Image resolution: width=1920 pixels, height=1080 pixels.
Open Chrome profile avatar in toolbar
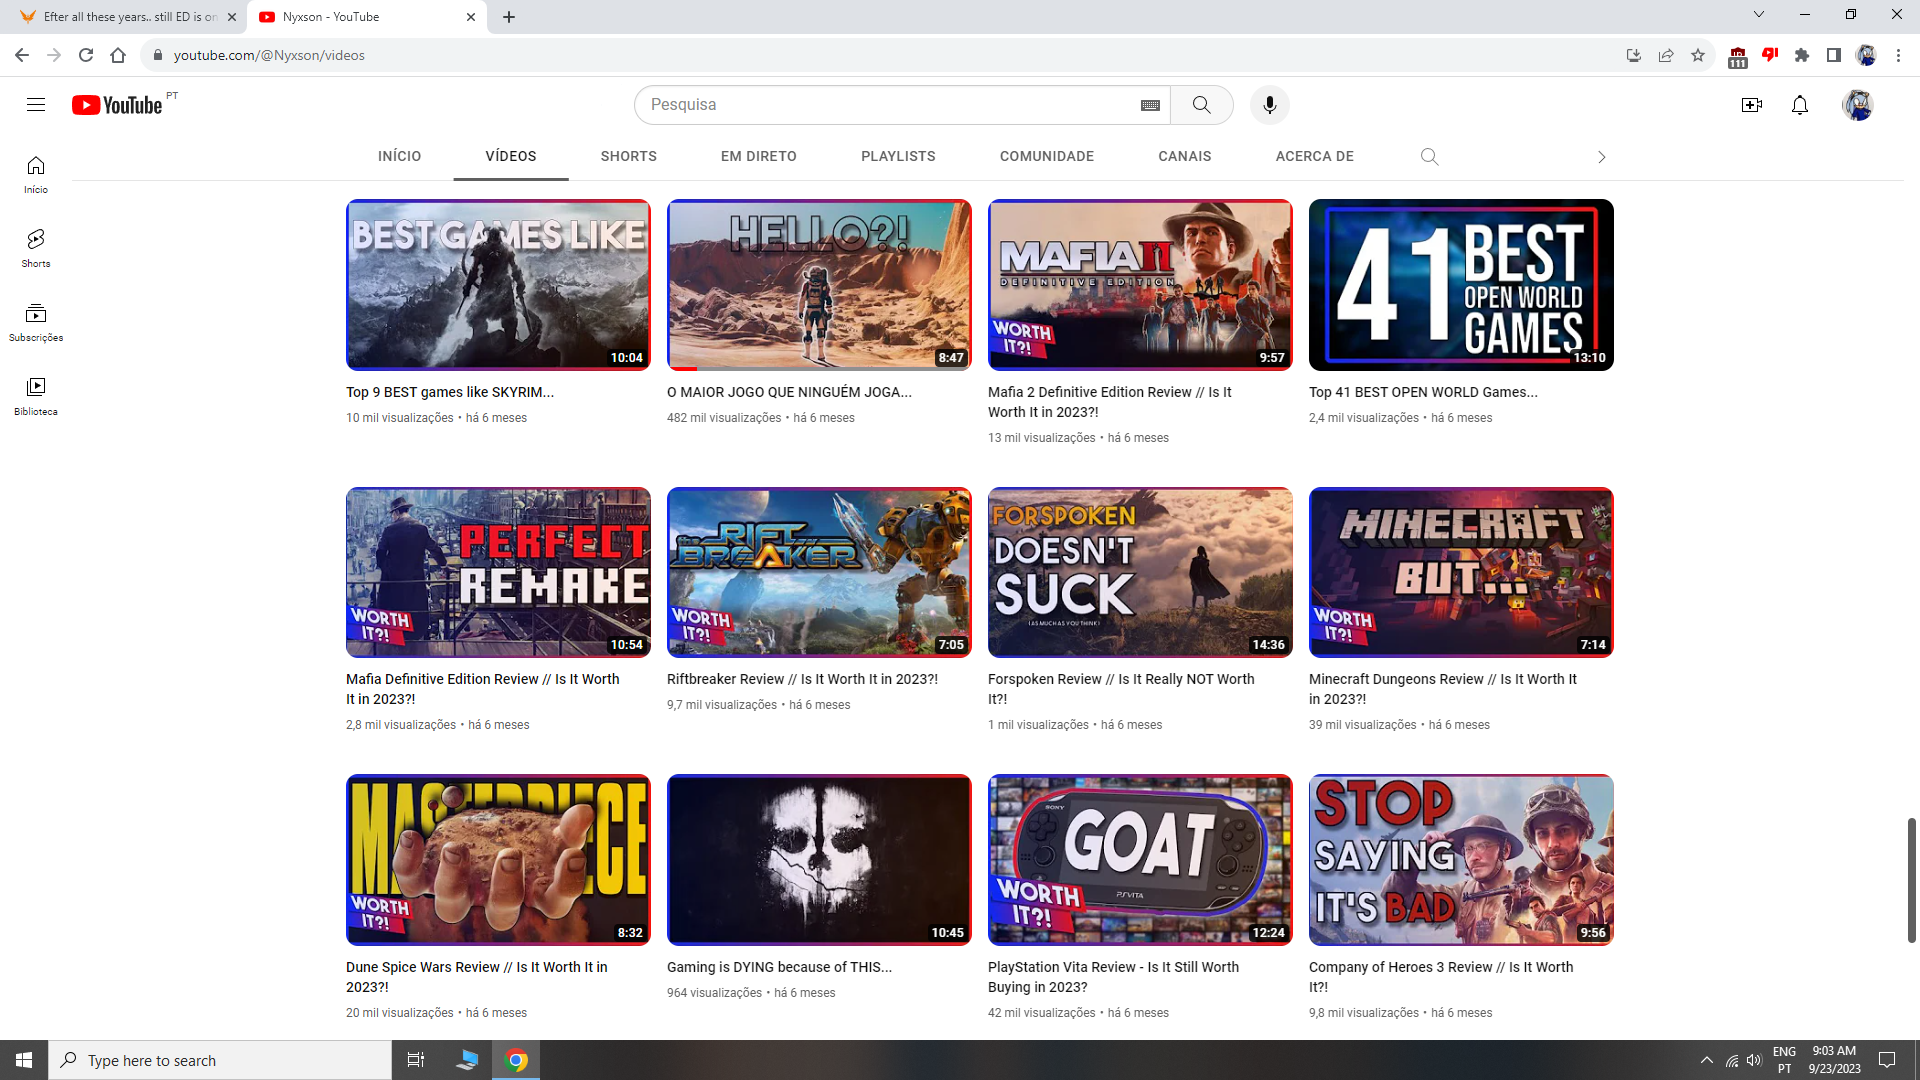[1866, 55]
